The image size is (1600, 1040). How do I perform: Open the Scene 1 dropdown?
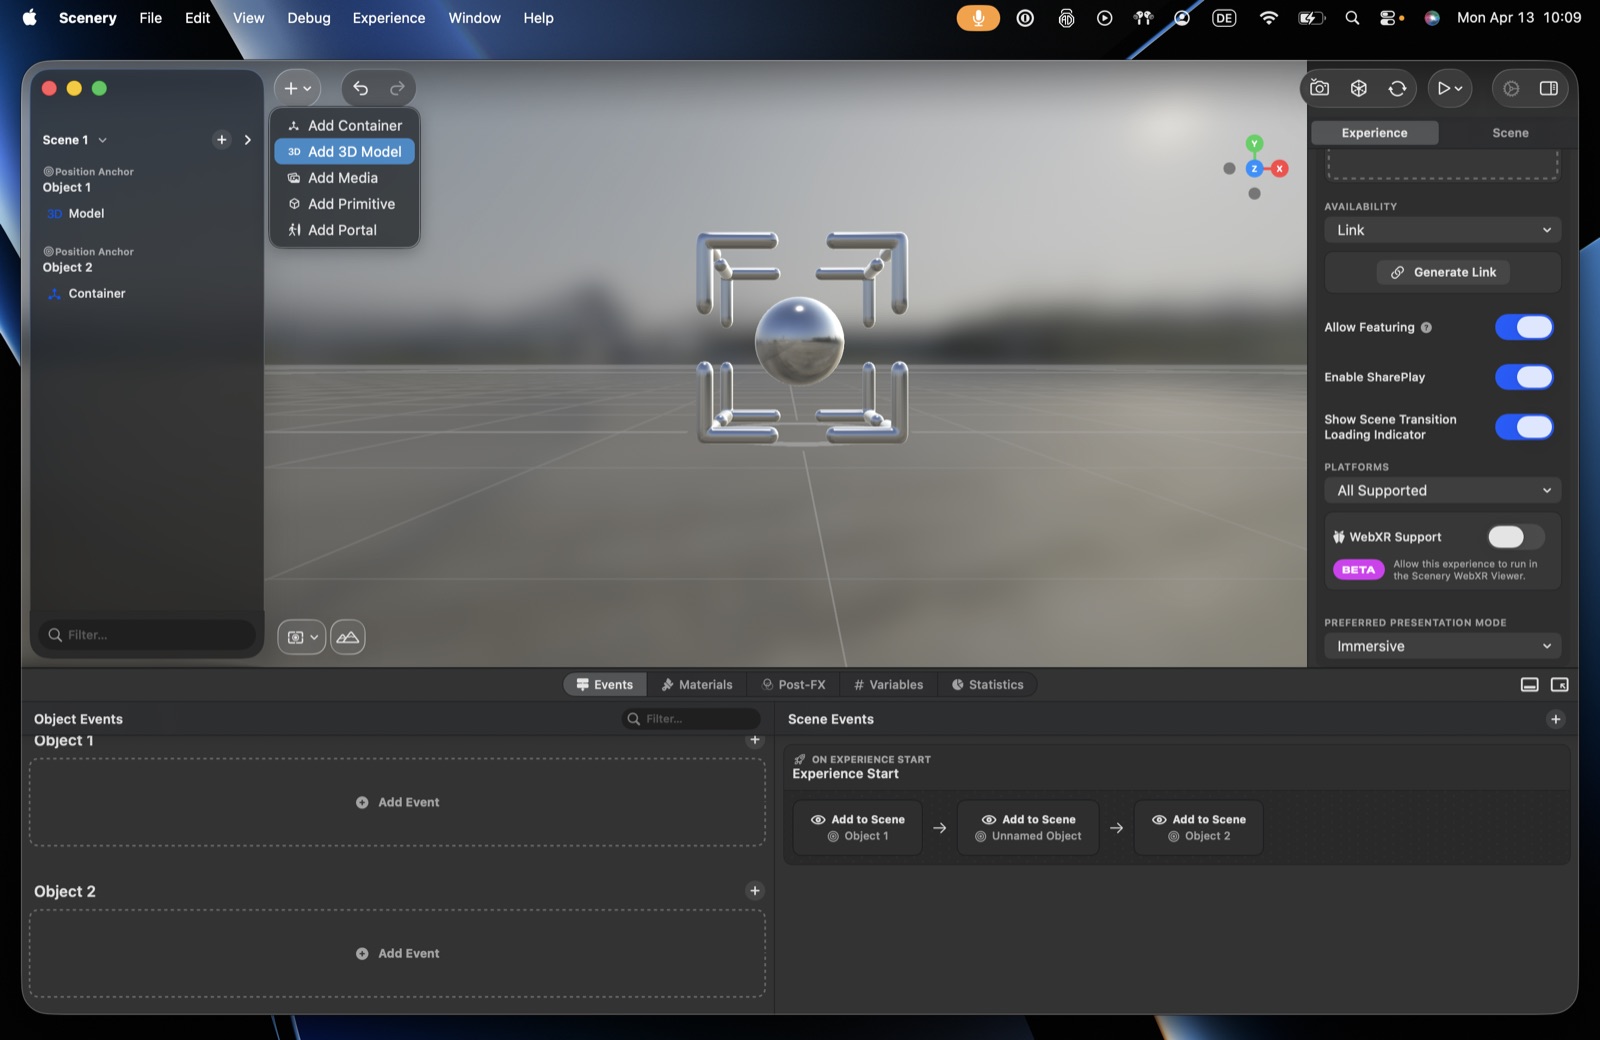74,140
